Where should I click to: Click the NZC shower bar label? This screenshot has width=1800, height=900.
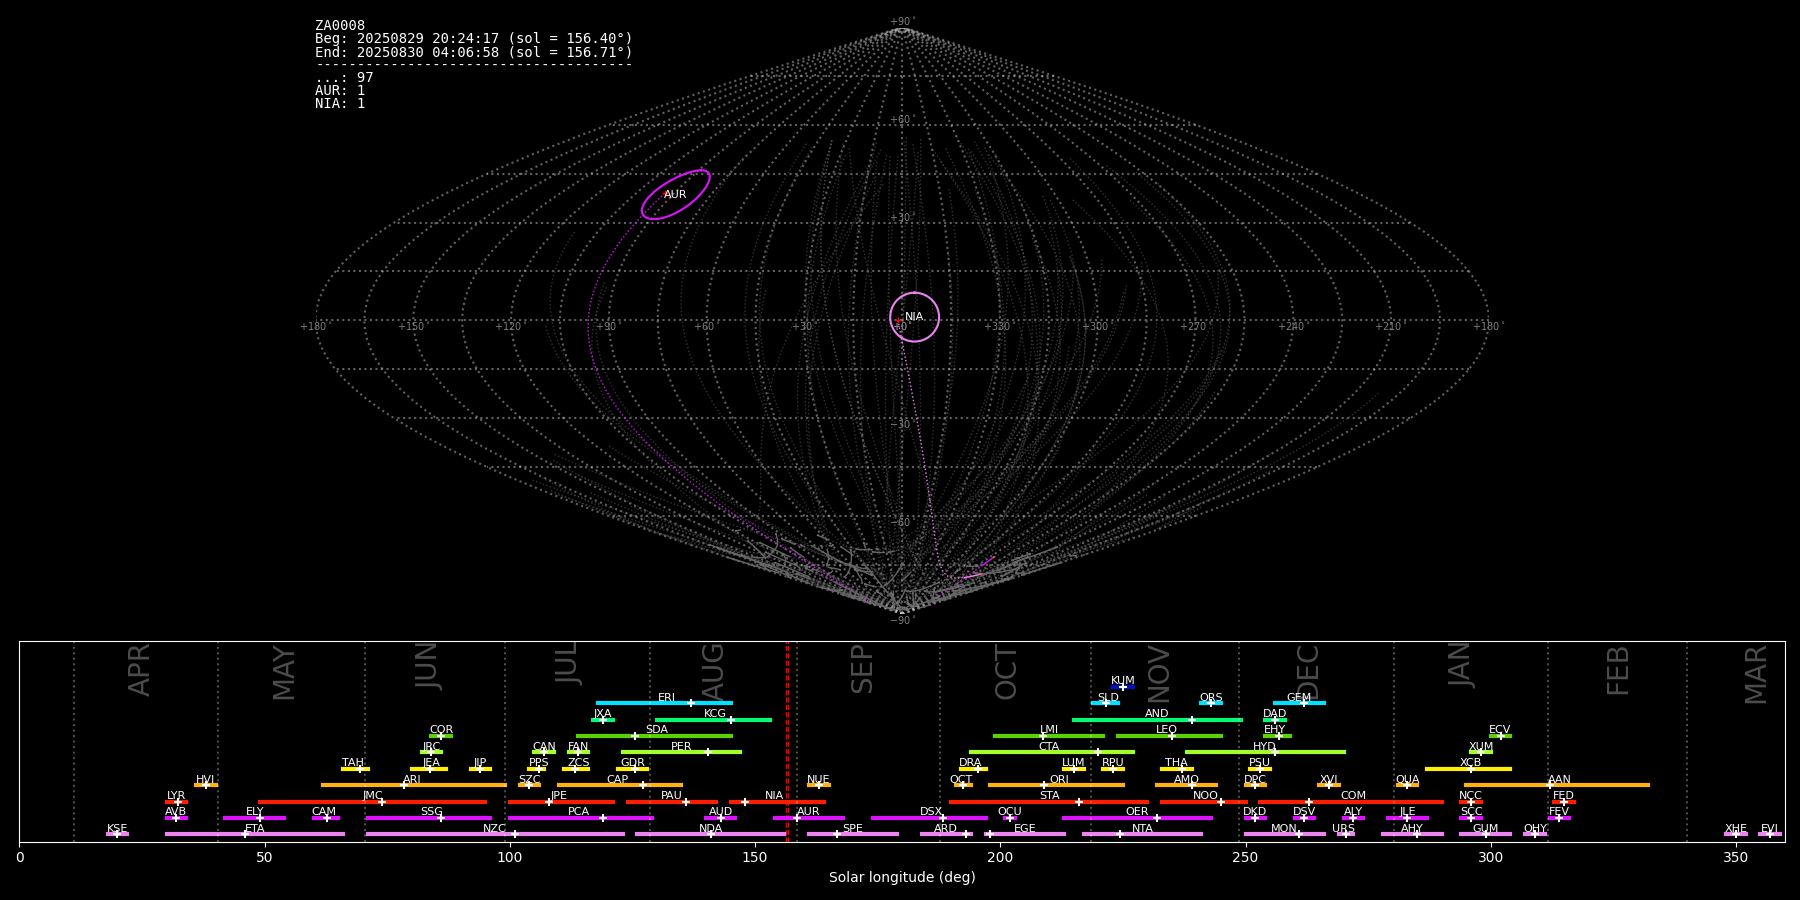point(494,829)
